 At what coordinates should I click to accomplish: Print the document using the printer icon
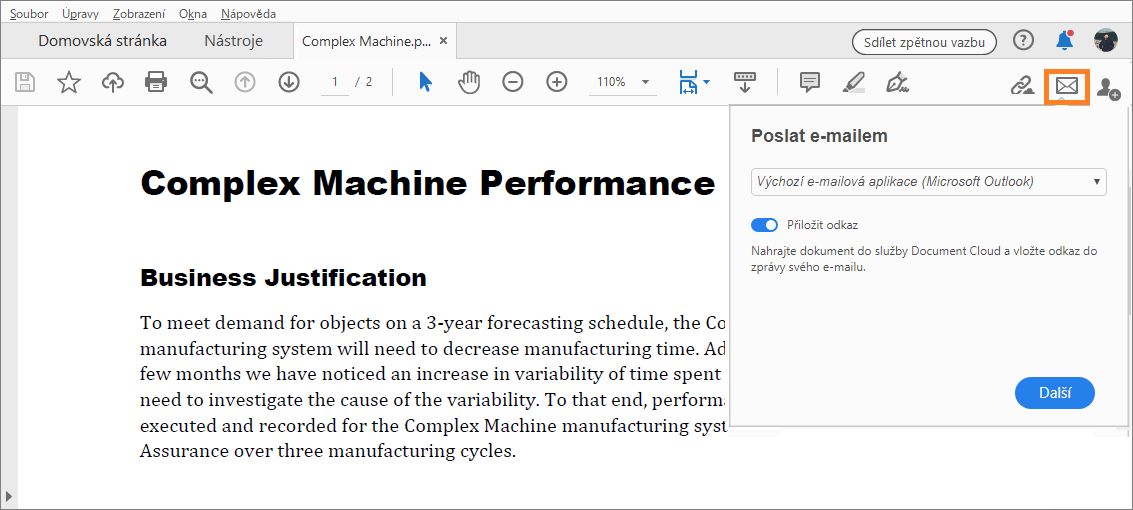(156, 82)
